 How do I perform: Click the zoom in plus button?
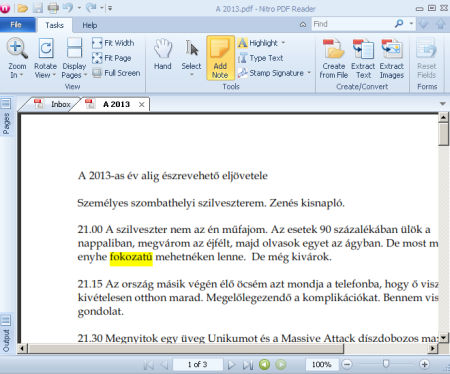coord(424,364)
